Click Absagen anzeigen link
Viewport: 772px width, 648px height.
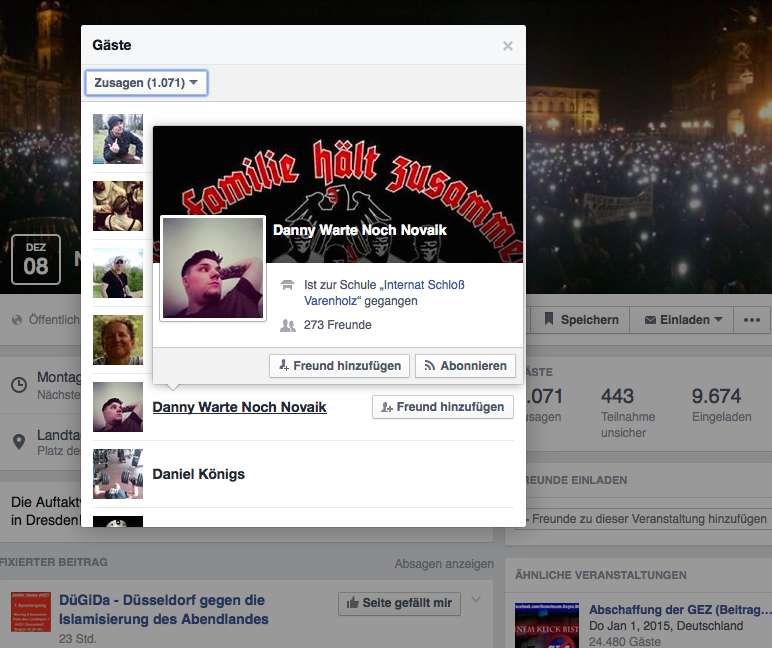(x=444, y=564)
